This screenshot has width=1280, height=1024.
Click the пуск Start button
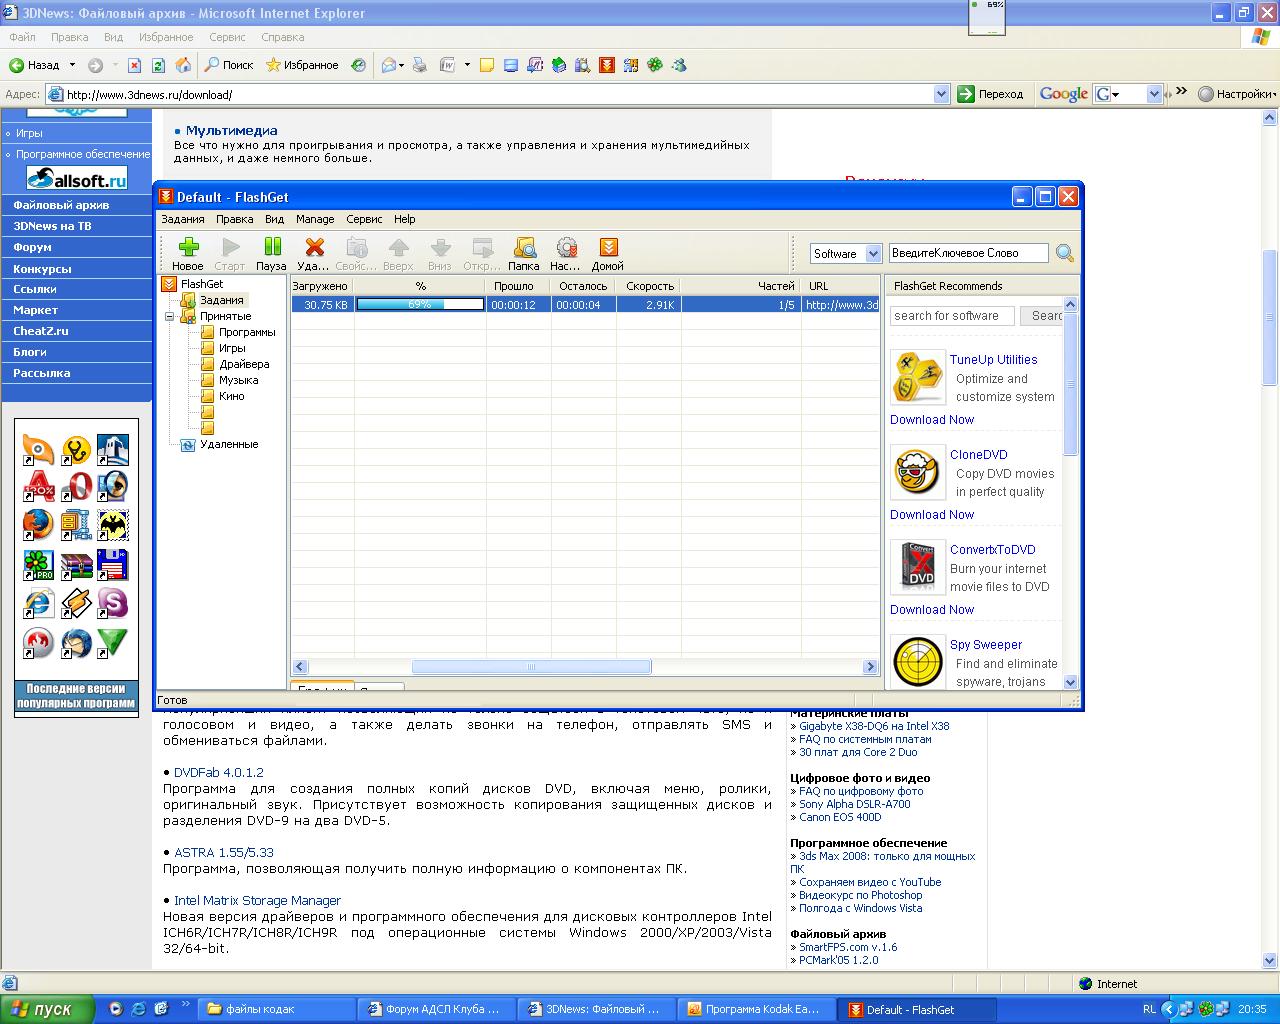tap(46, 1009)
